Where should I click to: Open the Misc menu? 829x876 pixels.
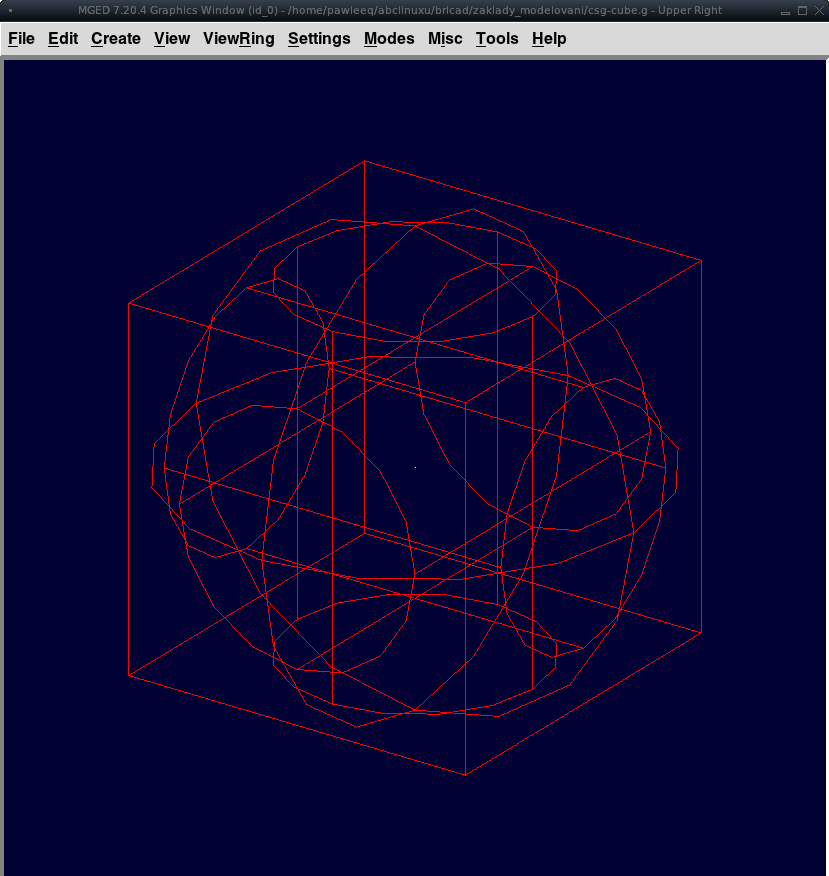click(445, 39)
